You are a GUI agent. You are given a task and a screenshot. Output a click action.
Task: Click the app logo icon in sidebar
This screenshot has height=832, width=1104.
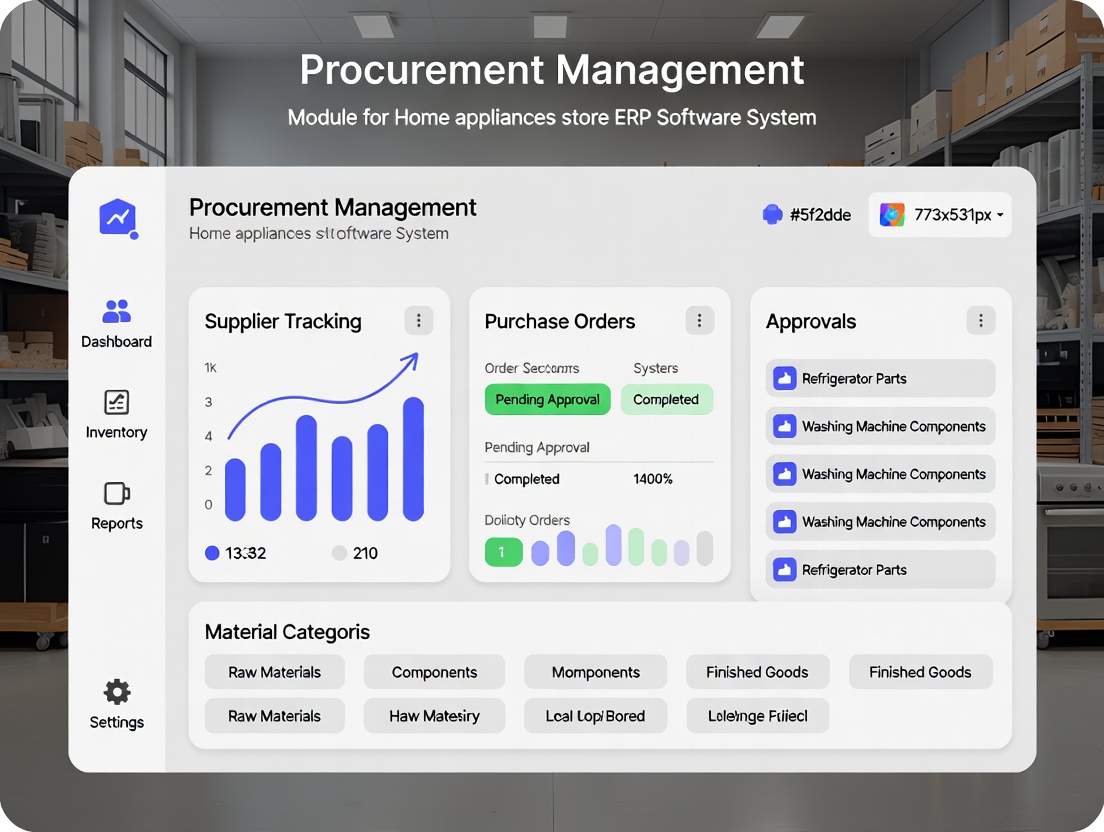(x=117, y=217)
